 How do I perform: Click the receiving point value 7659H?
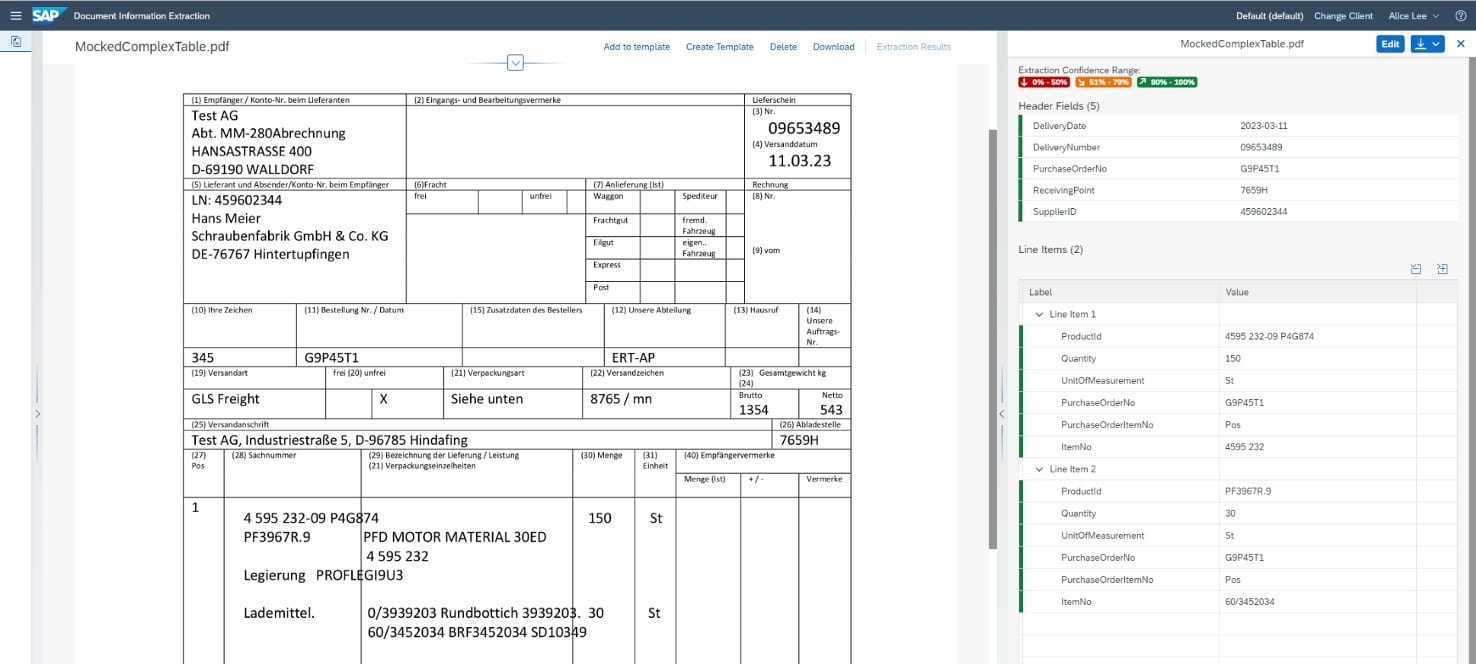1254,190
